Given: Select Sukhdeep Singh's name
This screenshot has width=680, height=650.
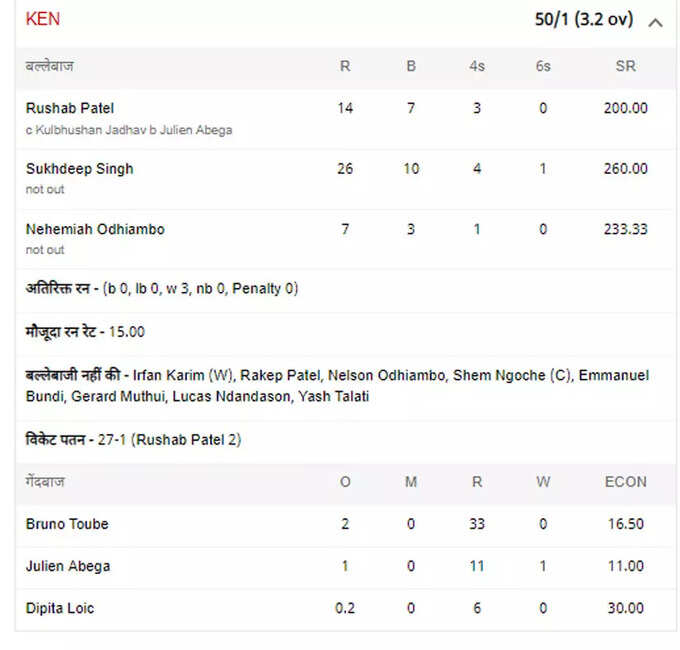Looking at the screenshot, I should tap(79, 169).
